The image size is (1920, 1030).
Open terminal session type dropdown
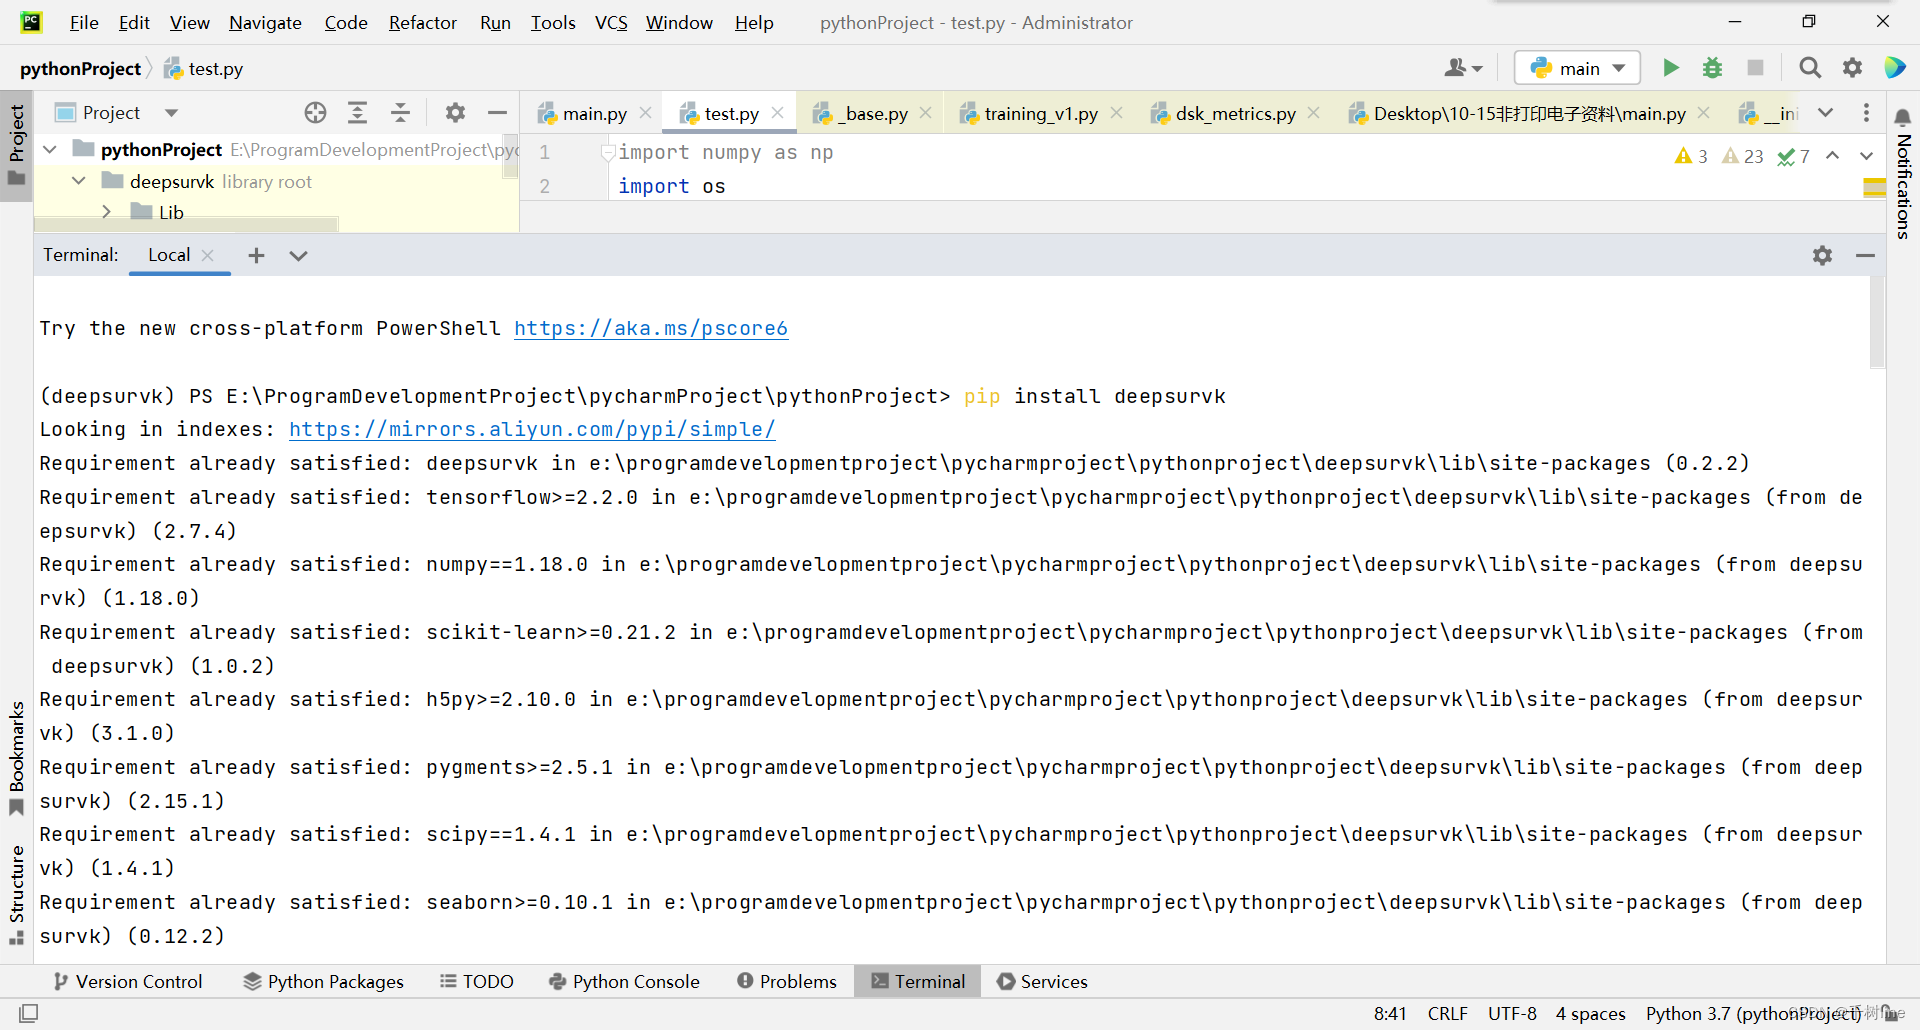(x=298, y=255)
